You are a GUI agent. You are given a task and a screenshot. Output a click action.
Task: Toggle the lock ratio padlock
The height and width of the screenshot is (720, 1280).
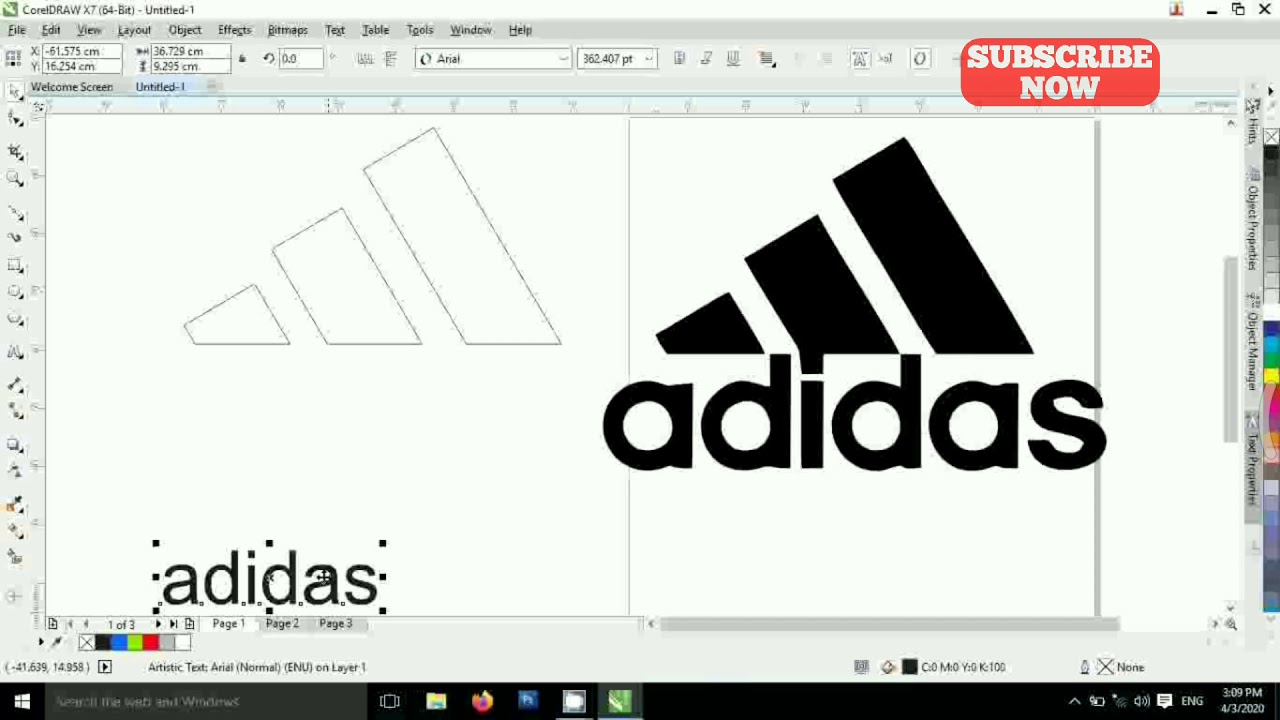(242, 59)
